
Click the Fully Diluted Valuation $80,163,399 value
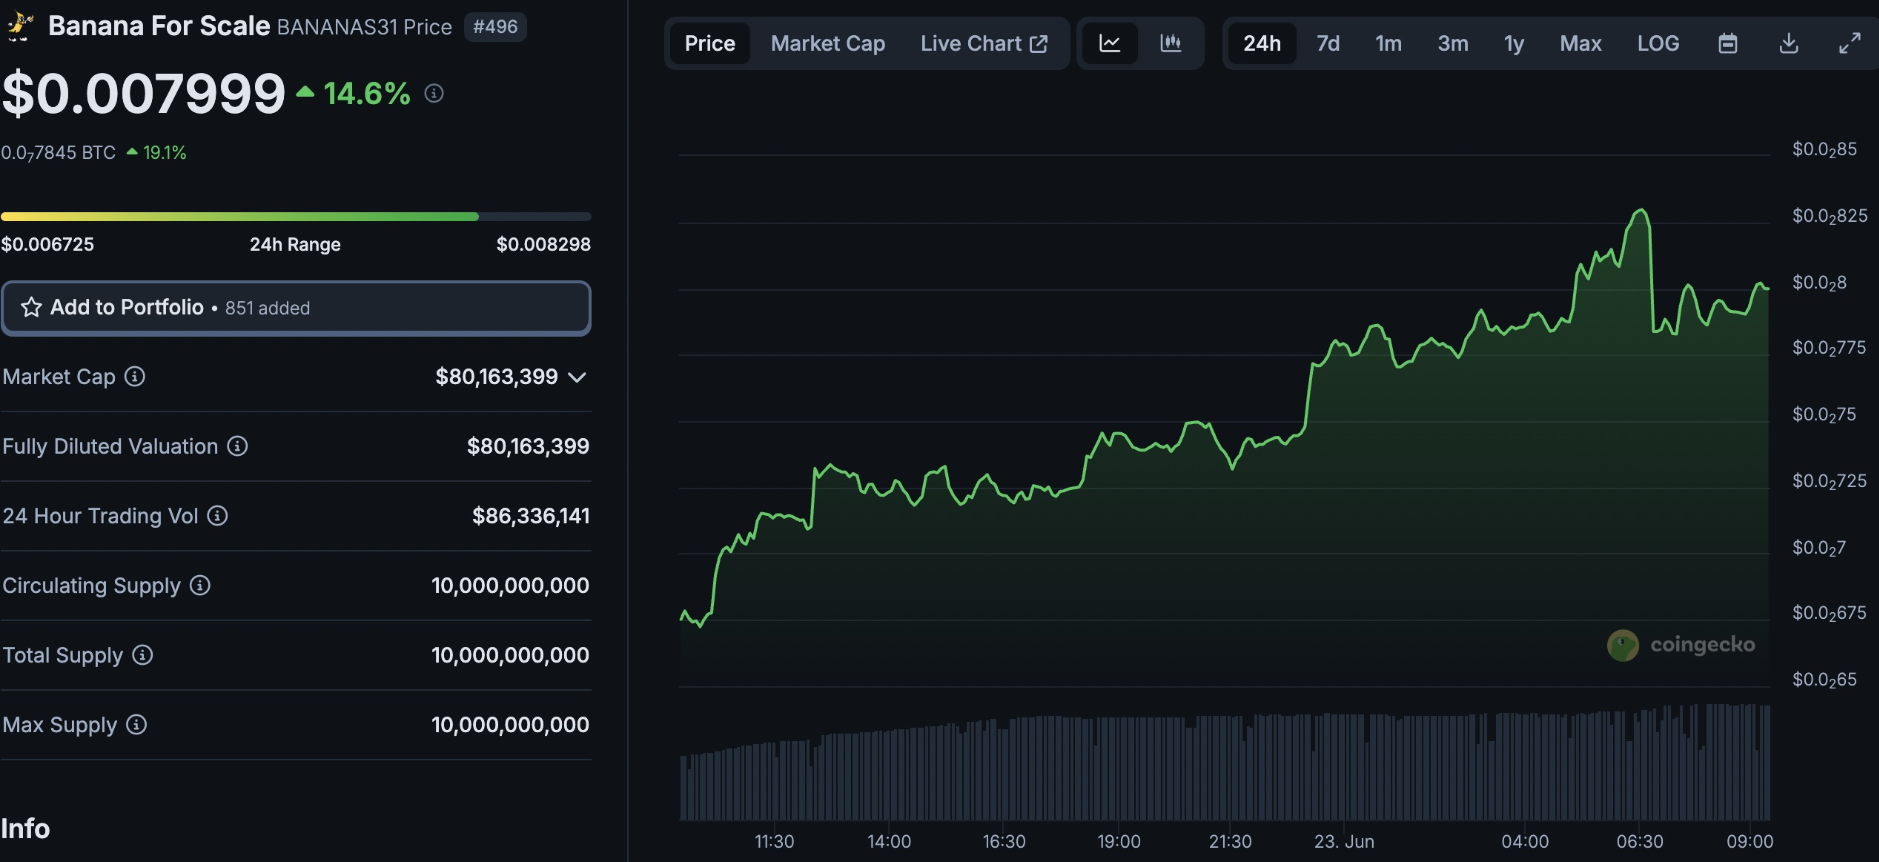[x=528, y=446]
